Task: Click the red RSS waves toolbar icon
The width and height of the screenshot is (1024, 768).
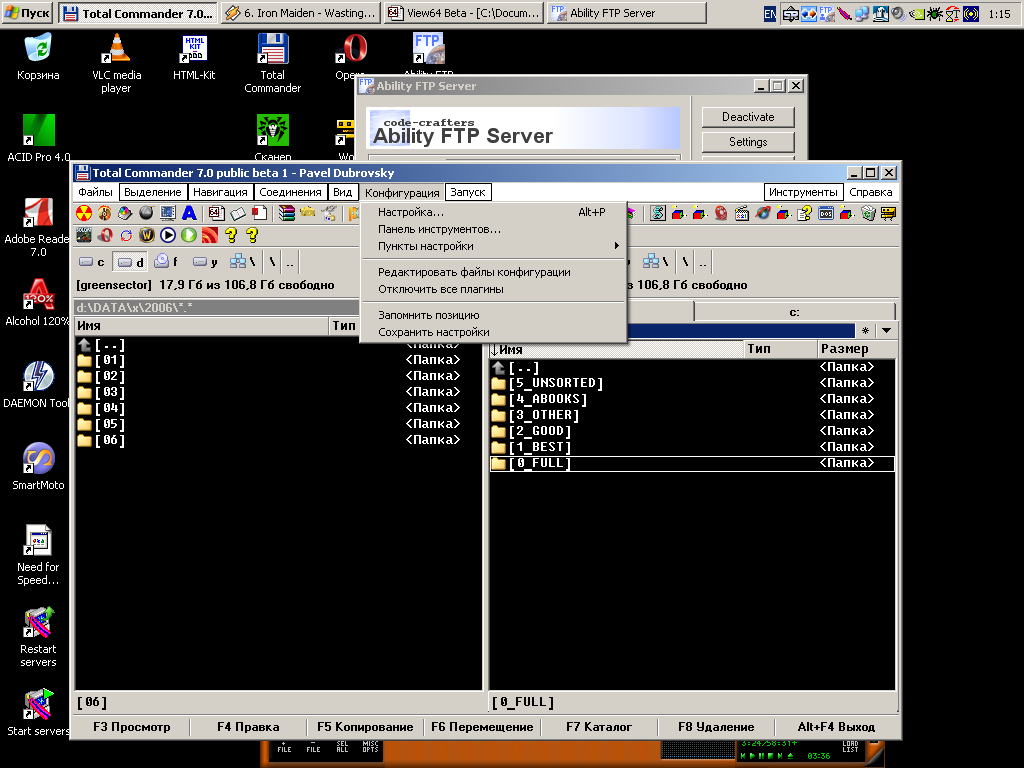Action: click(210, 235)
